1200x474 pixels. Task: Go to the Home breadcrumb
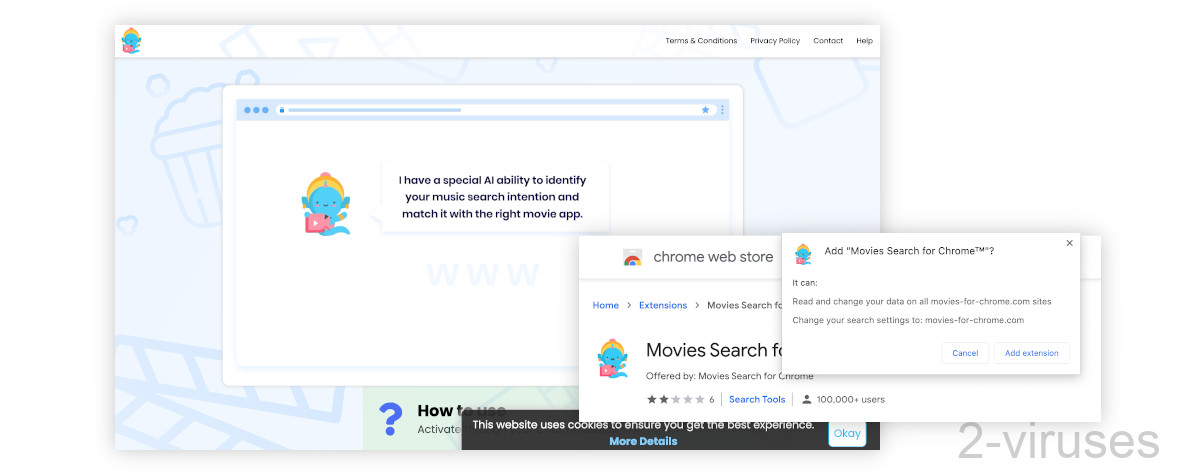[x=605, y=305]
